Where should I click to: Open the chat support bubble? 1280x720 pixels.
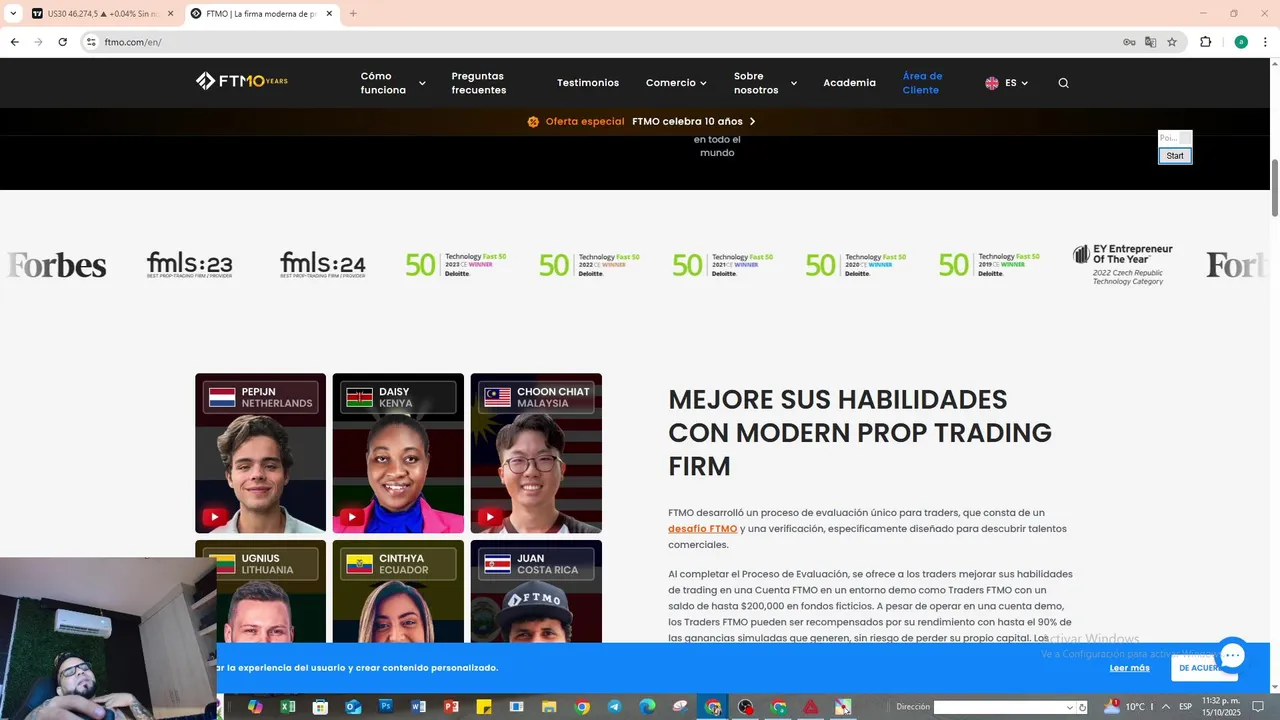[x=1232, y=656]
